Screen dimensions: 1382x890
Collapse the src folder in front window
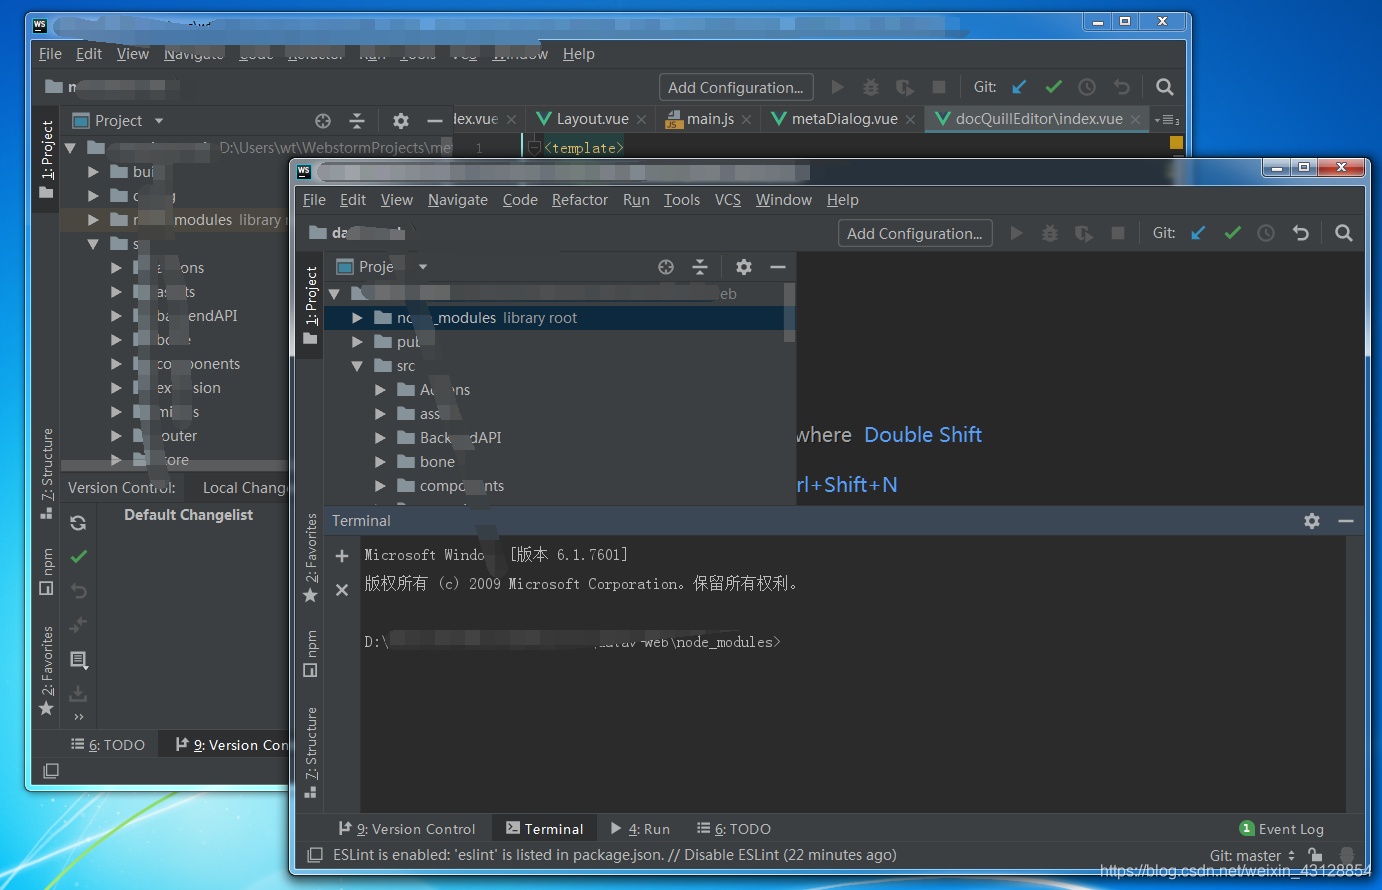357,366
